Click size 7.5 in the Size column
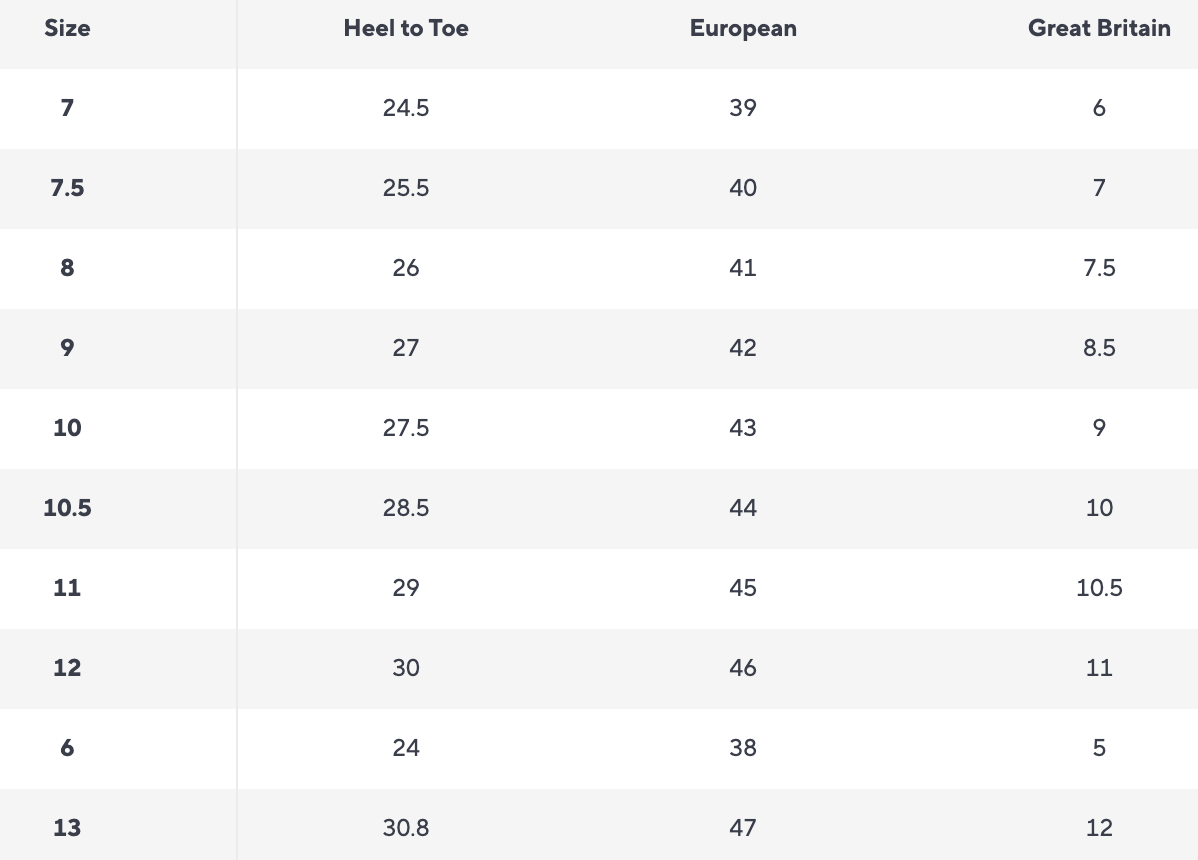The height and width of the screenshot is (860, 1198). (x=67, y=188)
